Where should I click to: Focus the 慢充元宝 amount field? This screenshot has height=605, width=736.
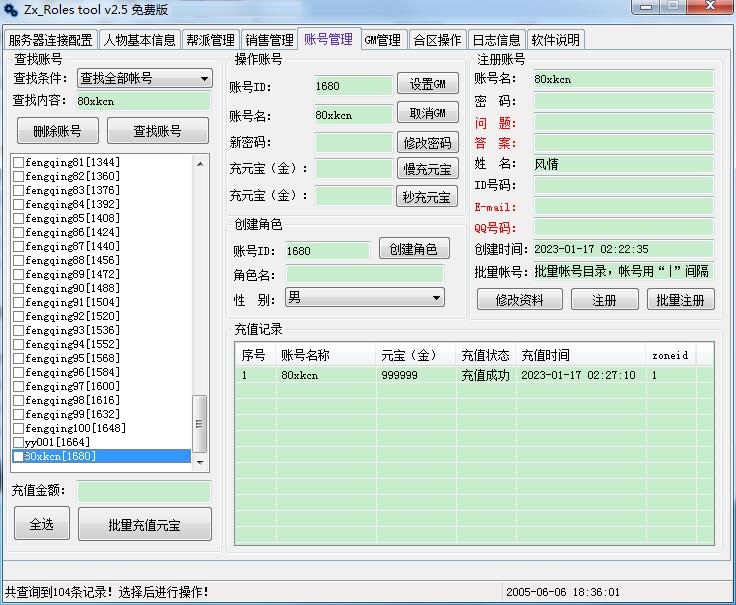point(353,168)
